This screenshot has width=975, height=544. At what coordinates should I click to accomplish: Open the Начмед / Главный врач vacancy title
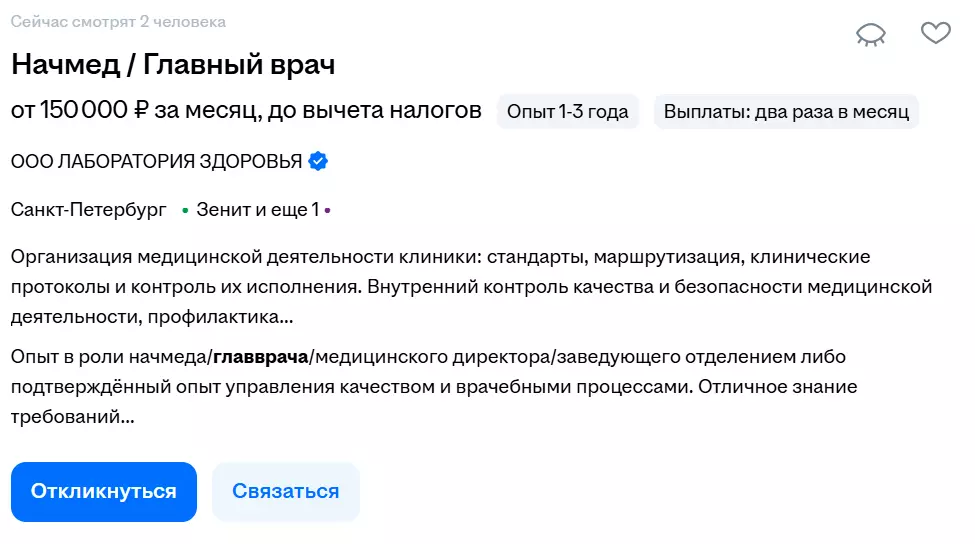click(x=173, y=65)
